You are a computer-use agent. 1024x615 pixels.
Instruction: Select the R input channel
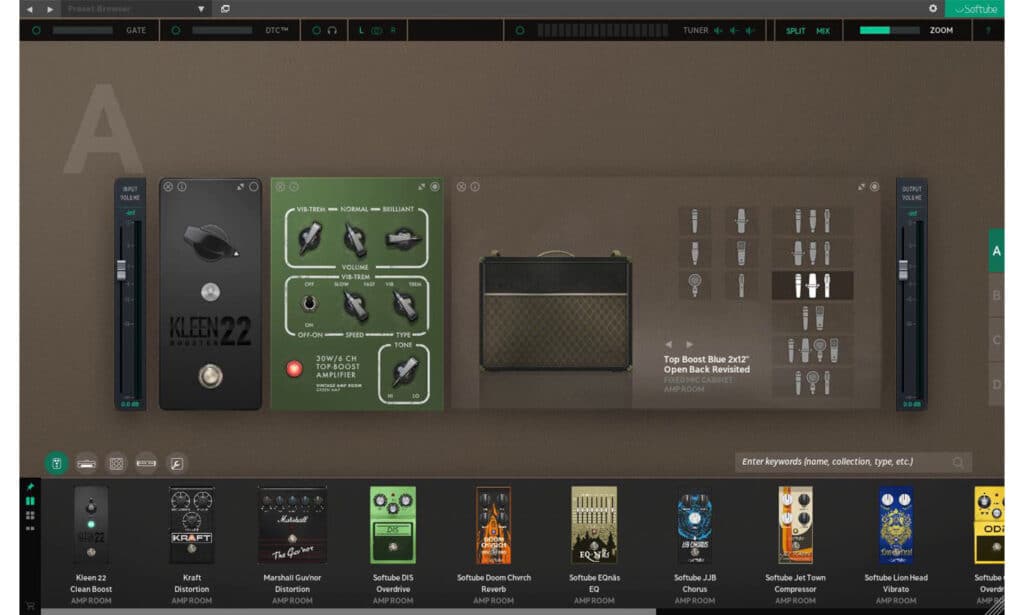click(393, 30)
